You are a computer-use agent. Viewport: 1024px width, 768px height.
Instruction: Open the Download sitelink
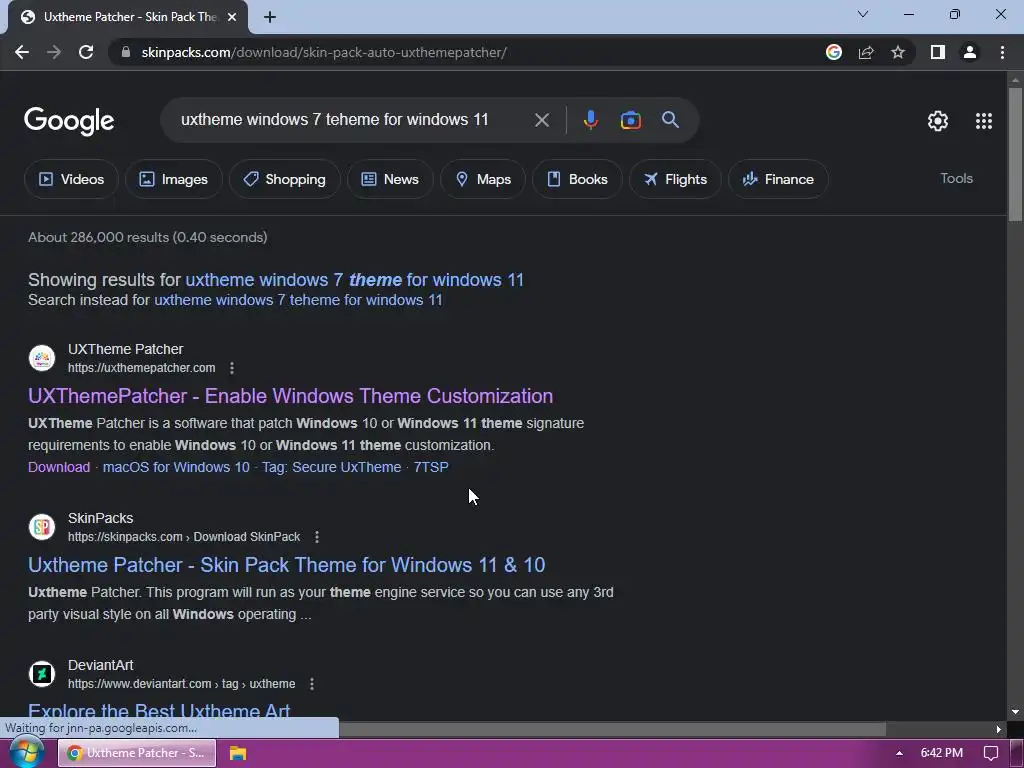click(x=59, y=467)
